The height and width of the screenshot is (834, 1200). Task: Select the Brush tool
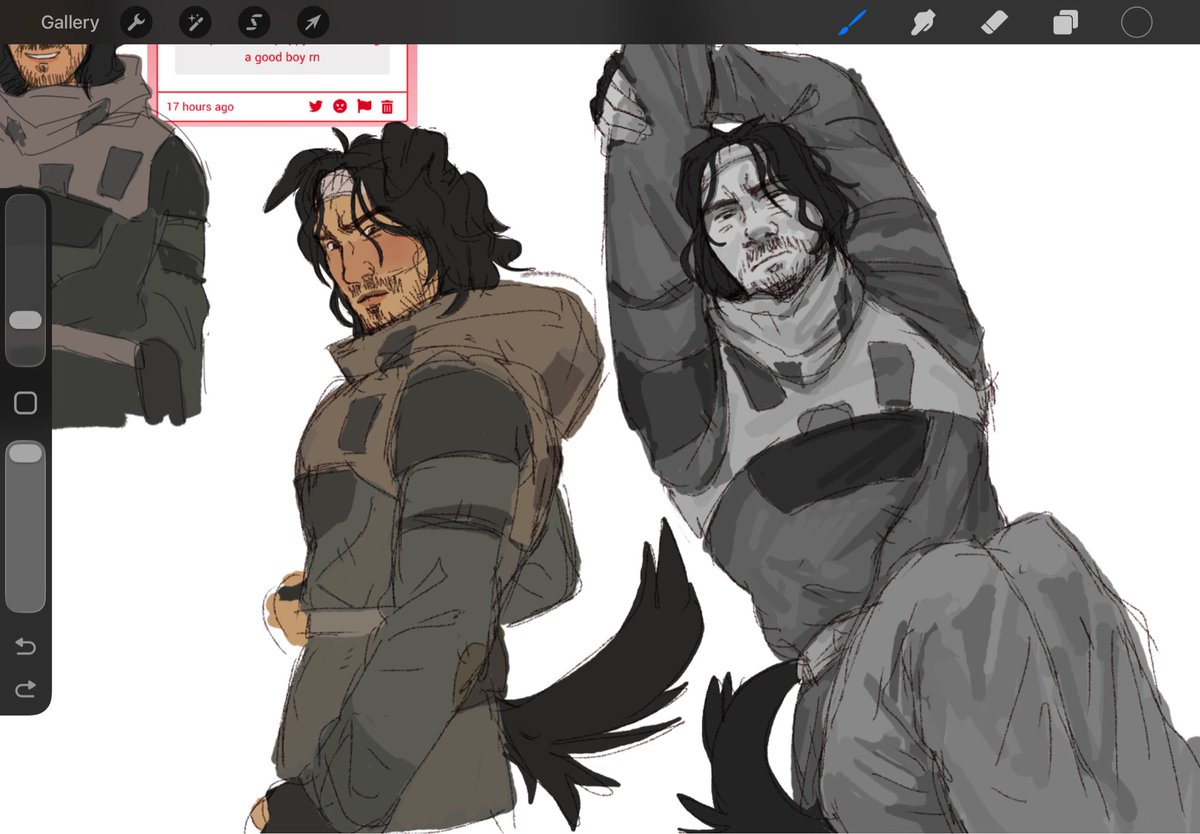[x=852, y=22]
